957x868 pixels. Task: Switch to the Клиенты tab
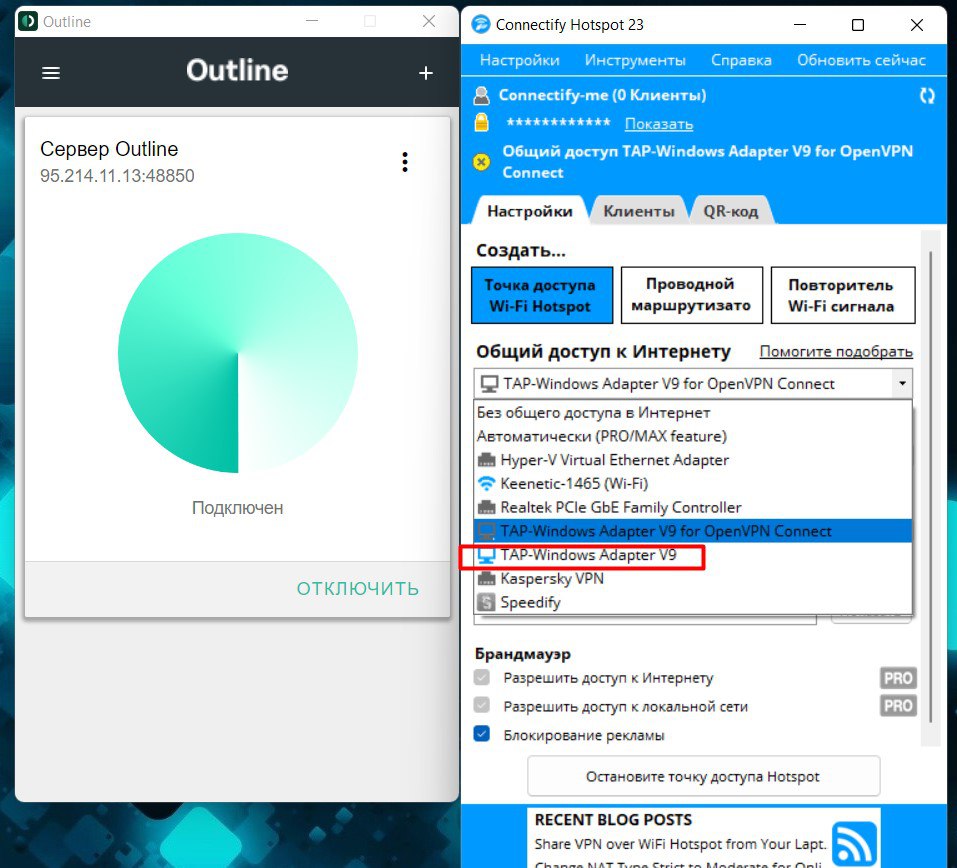click(x=638, y=211)
